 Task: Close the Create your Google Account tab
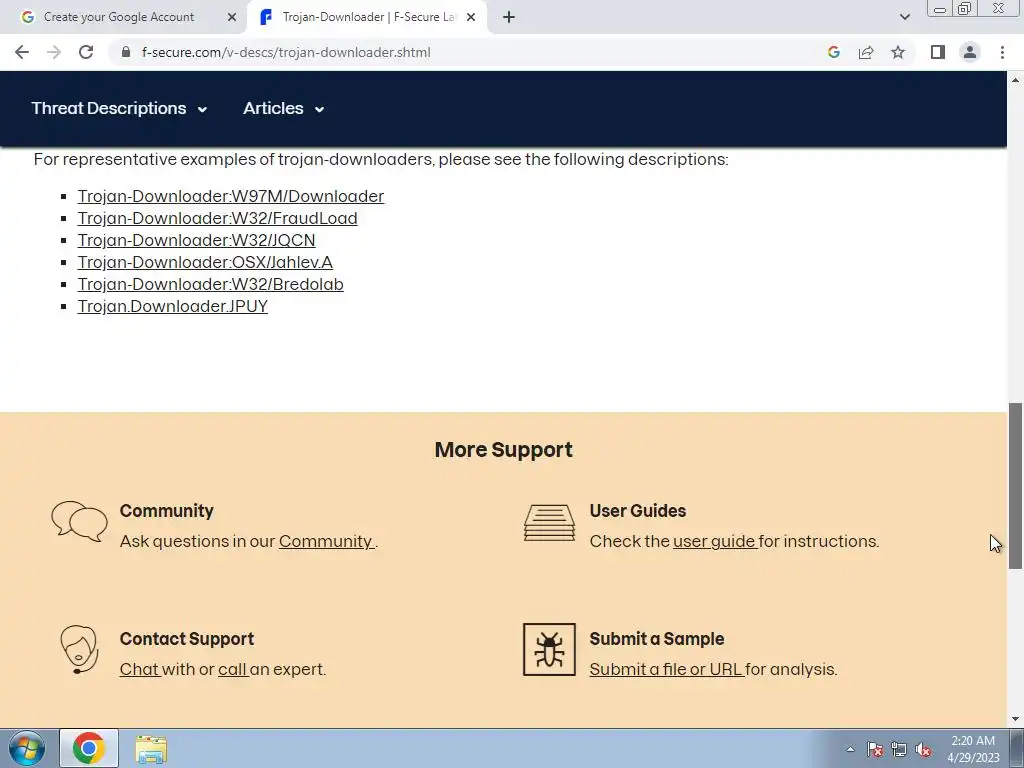pos(231,17)
